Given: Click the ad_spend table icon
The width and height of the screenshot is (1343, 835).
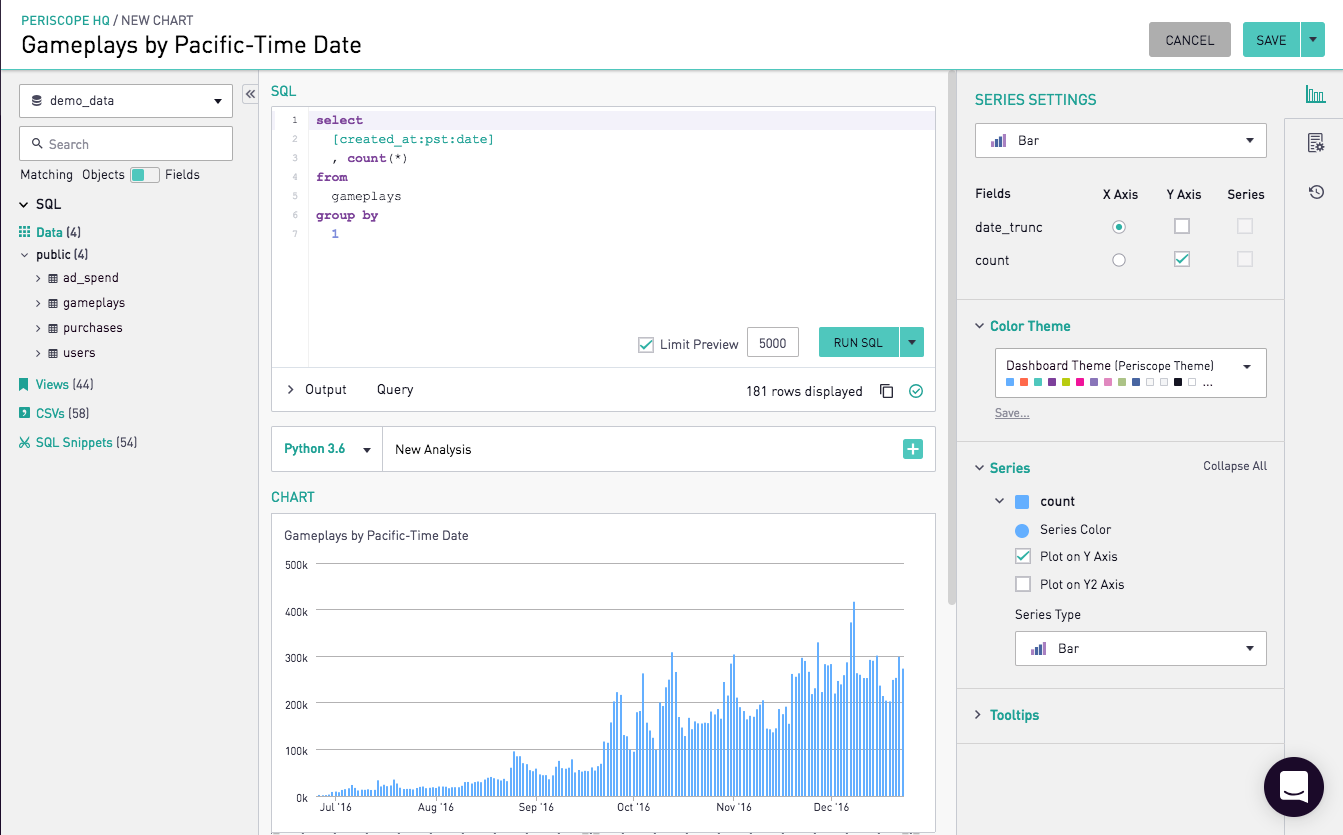Looking at the screenshot, I should [53, 278].
